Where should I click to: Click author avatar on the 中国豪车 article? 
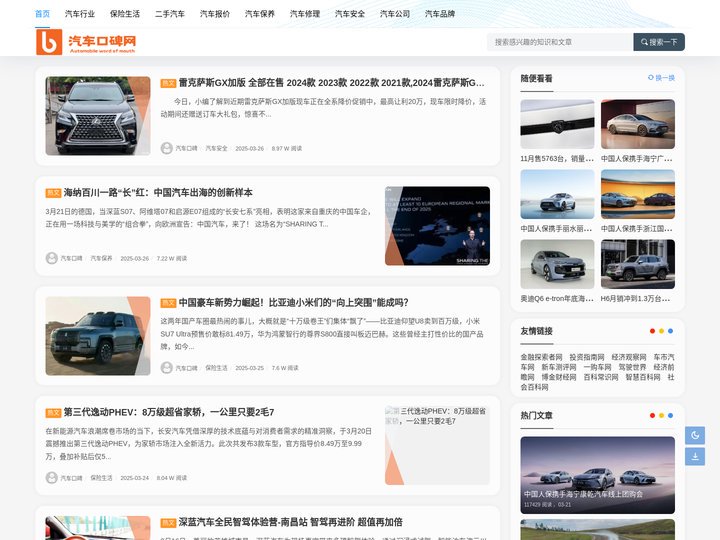click(x=166, y=368)
